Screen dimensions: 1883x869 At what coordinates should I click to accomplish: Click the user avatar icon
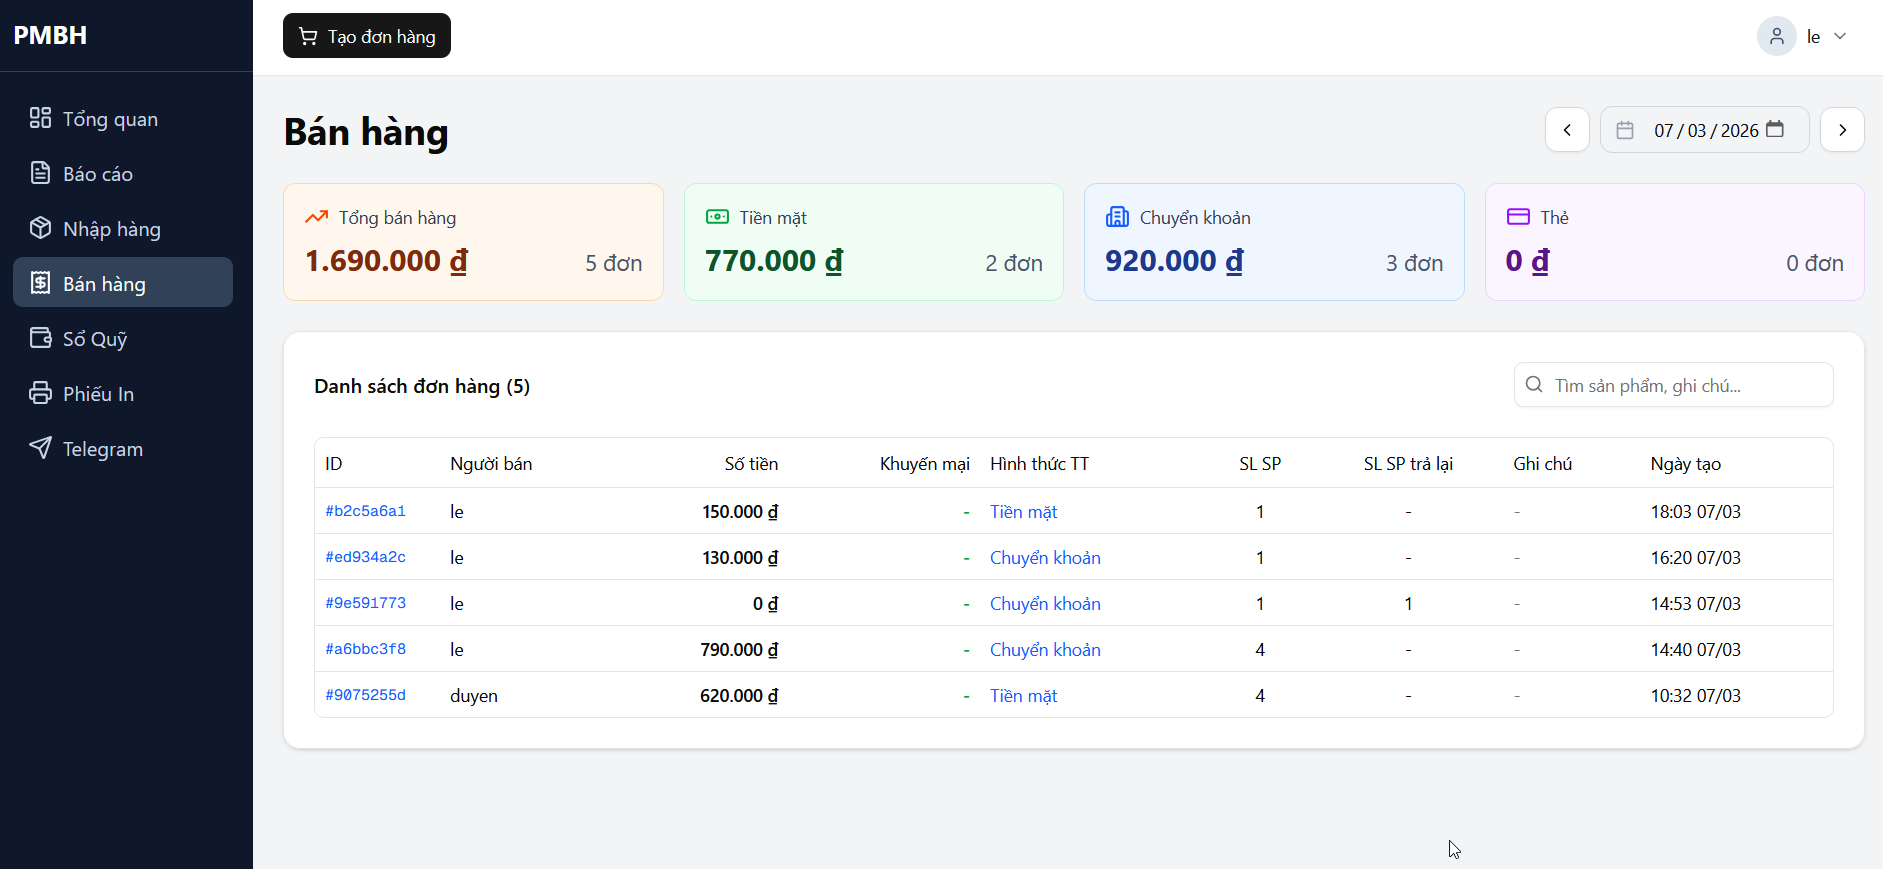[x=1776, y=37]
